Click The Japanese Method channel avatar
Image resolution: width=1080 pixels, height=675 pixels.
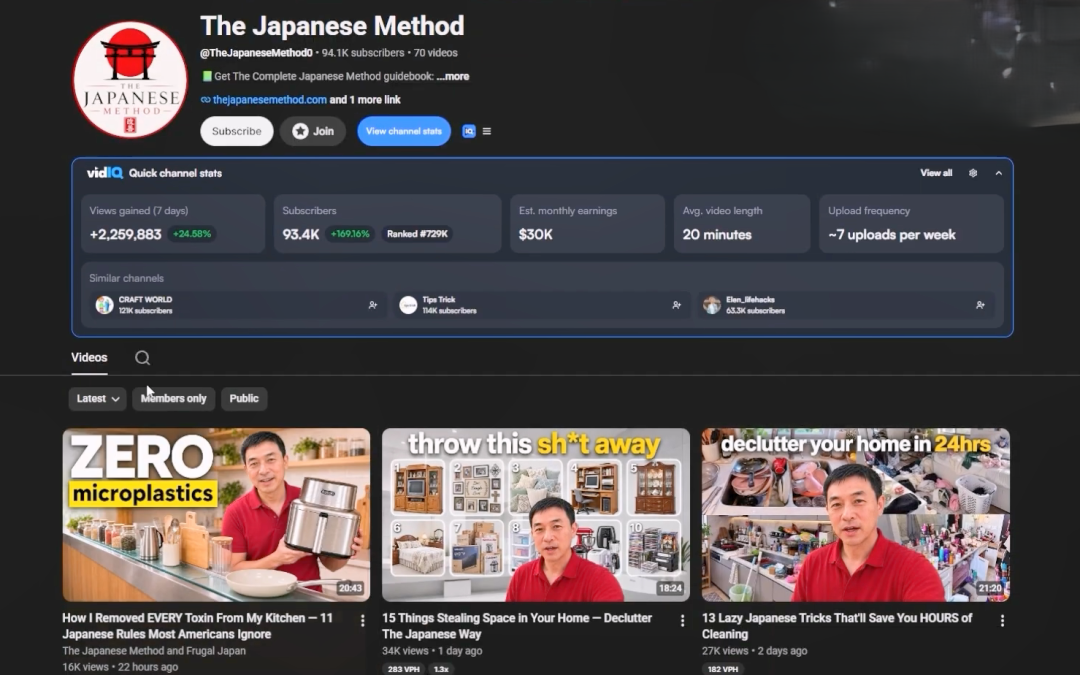tap(129, 79)
